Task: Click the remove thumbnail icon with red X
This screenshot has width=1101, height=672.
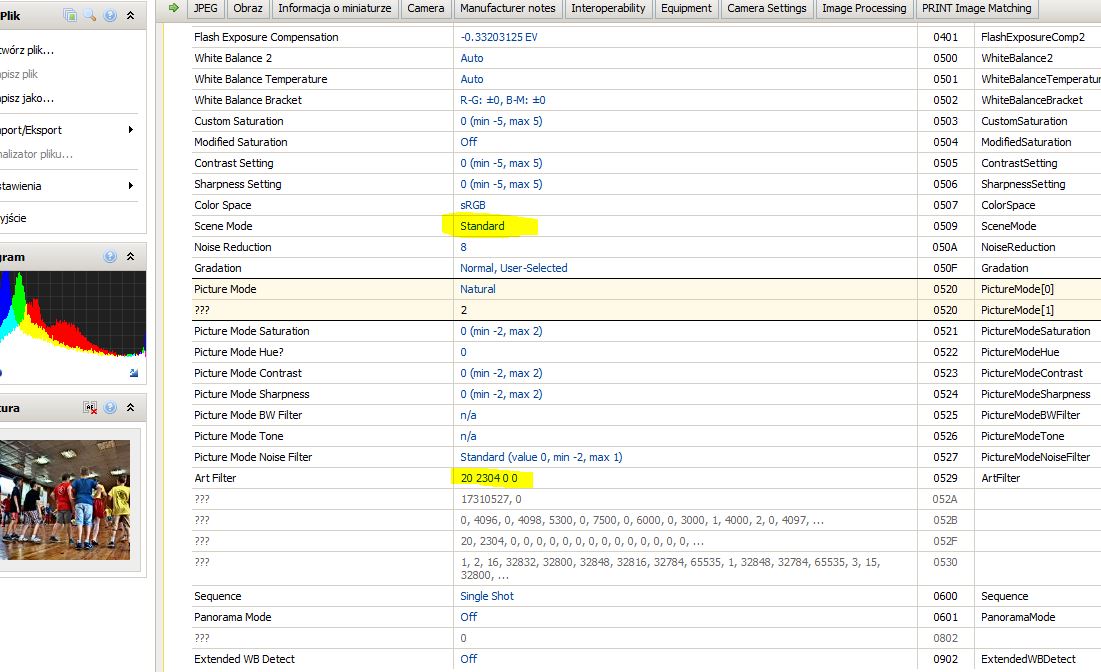Action: point(90,408)
